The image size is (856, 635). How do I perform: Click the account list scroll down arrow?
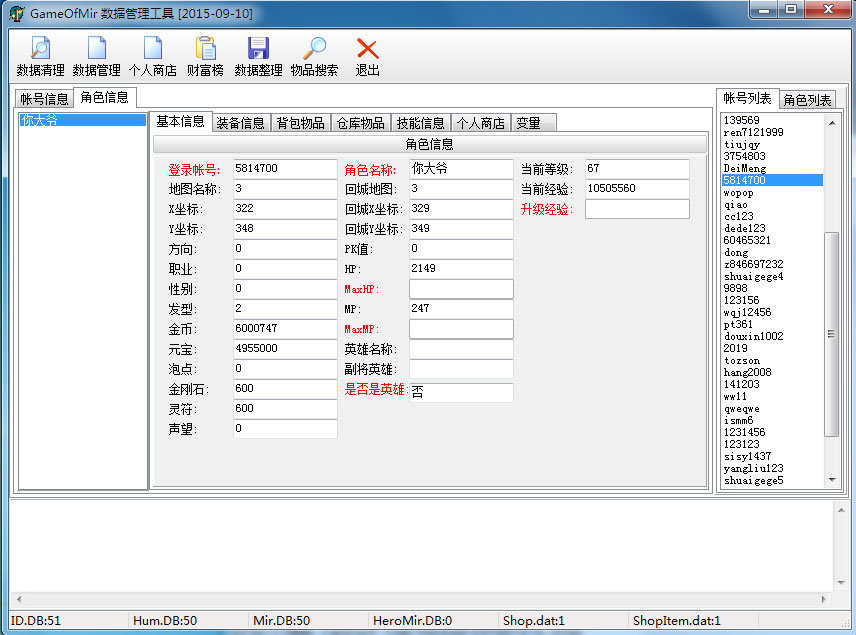coord(832,480)
